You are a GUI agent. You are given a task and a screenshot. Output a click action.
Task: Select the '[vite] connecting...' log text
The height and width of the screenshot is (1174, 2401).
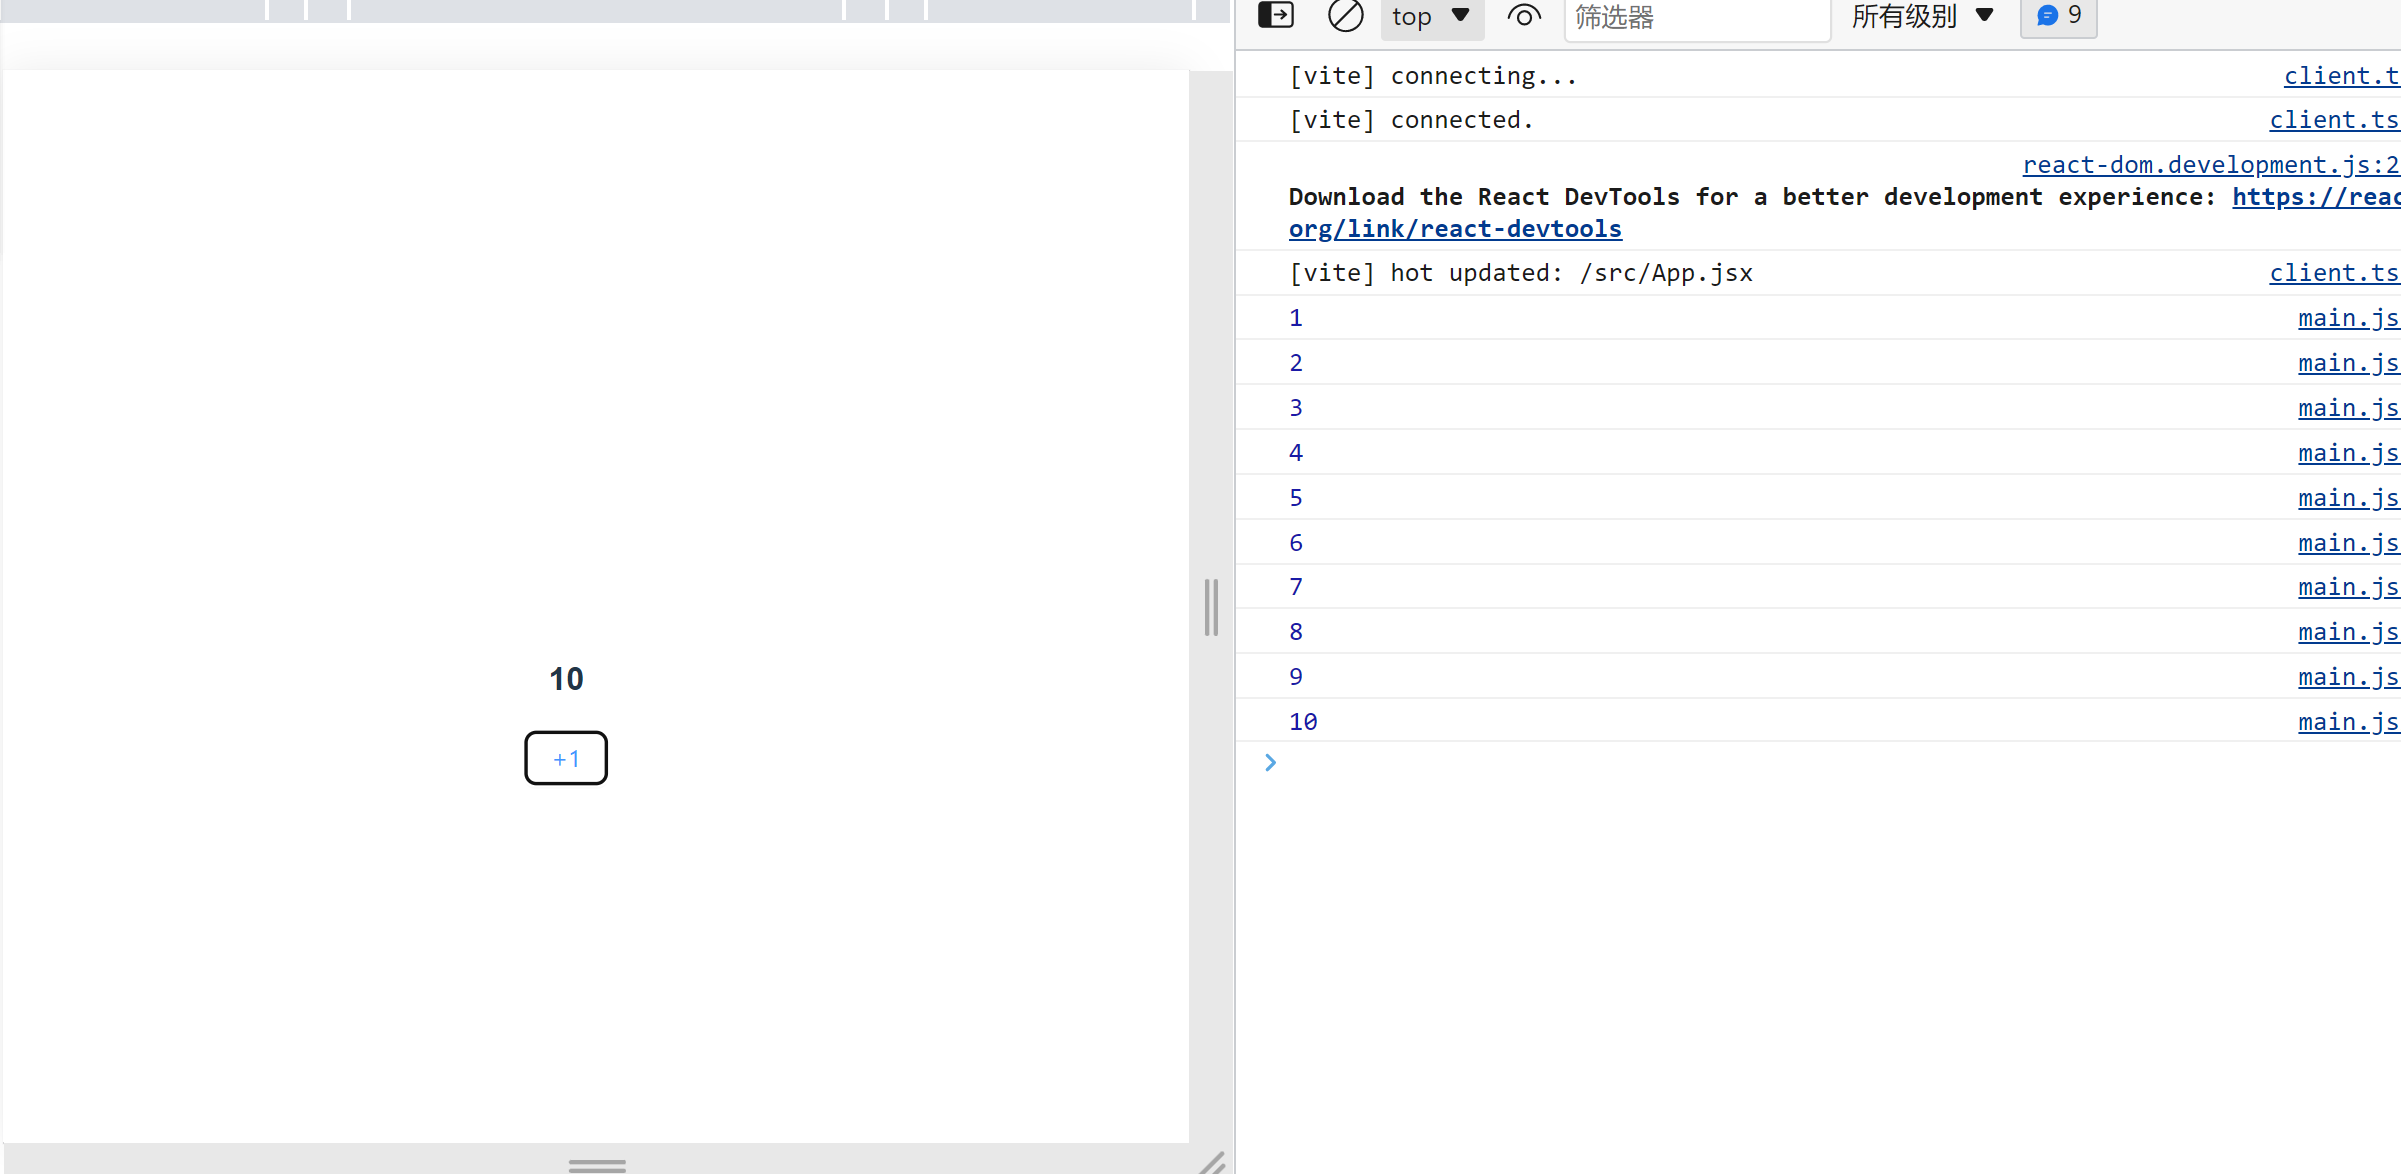click(1433, 76)
